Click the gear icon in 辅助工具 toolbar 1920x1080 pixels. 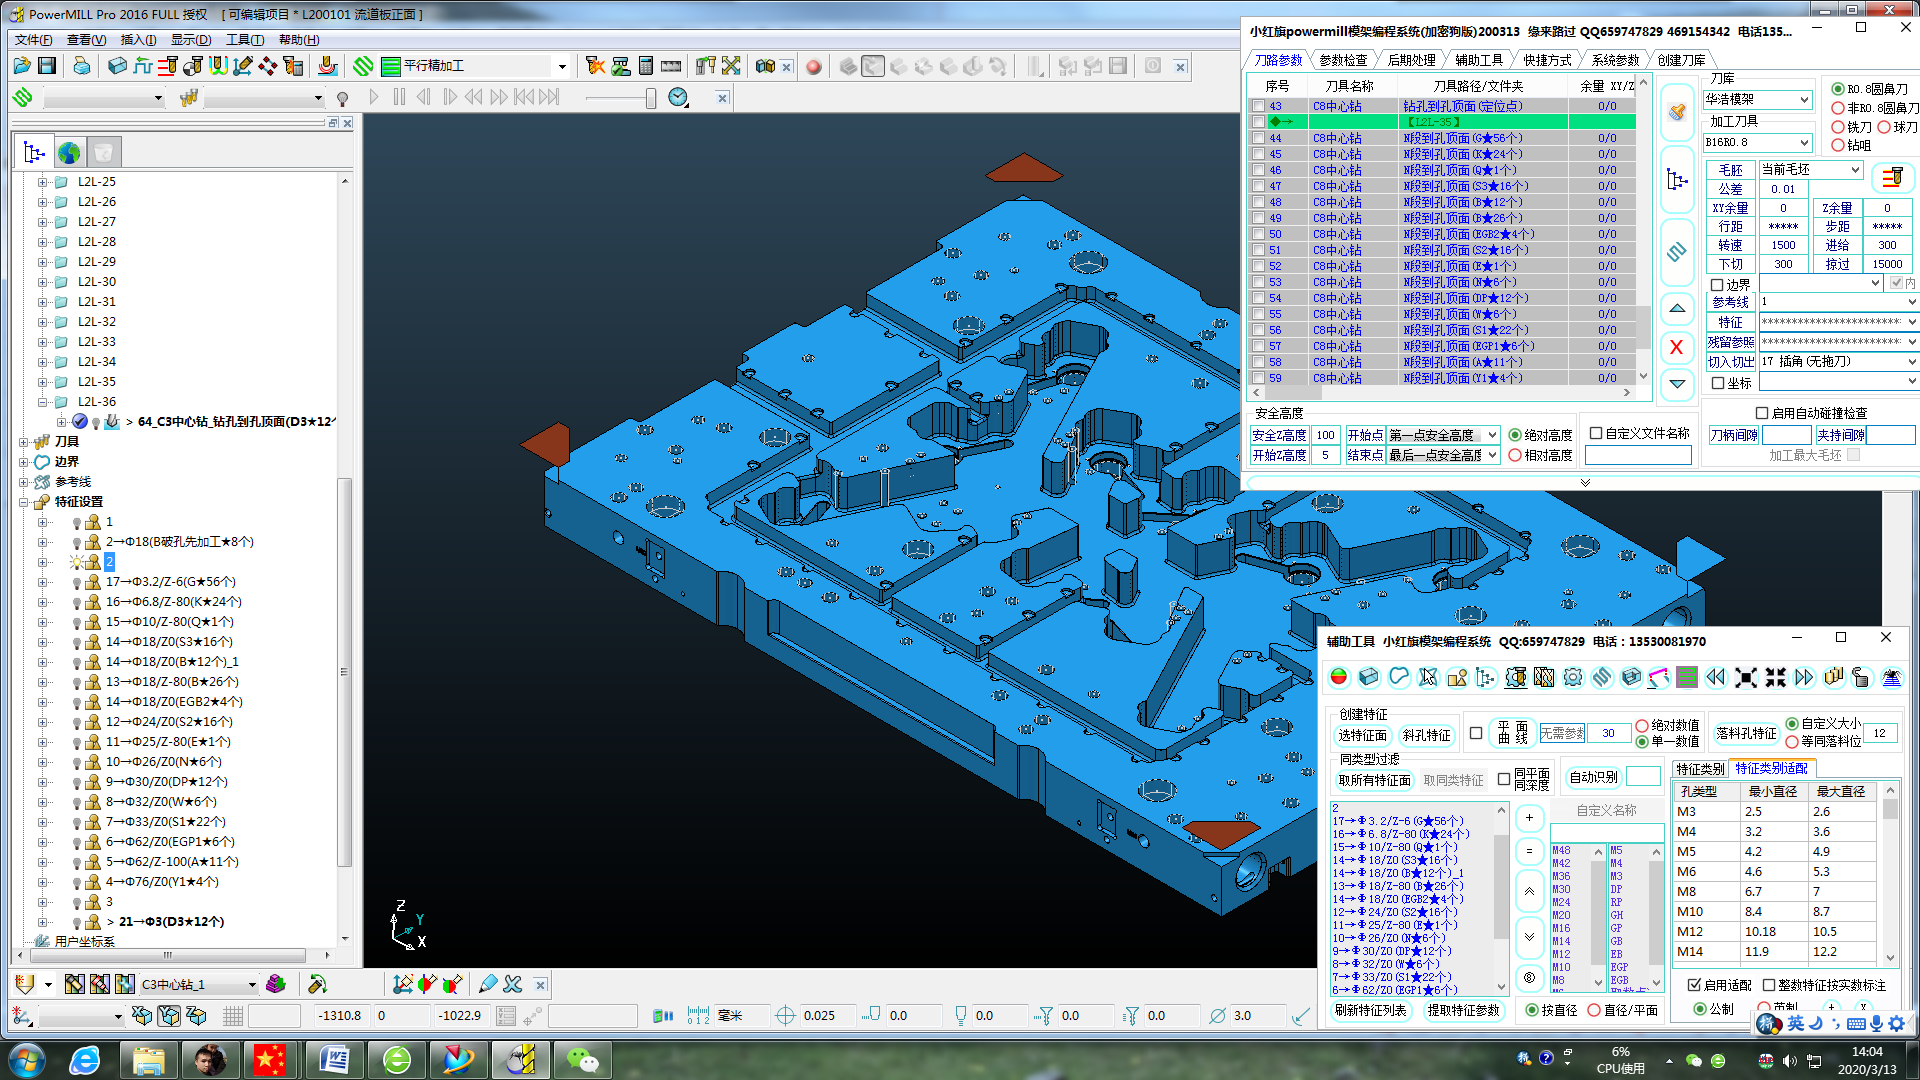1573,678
